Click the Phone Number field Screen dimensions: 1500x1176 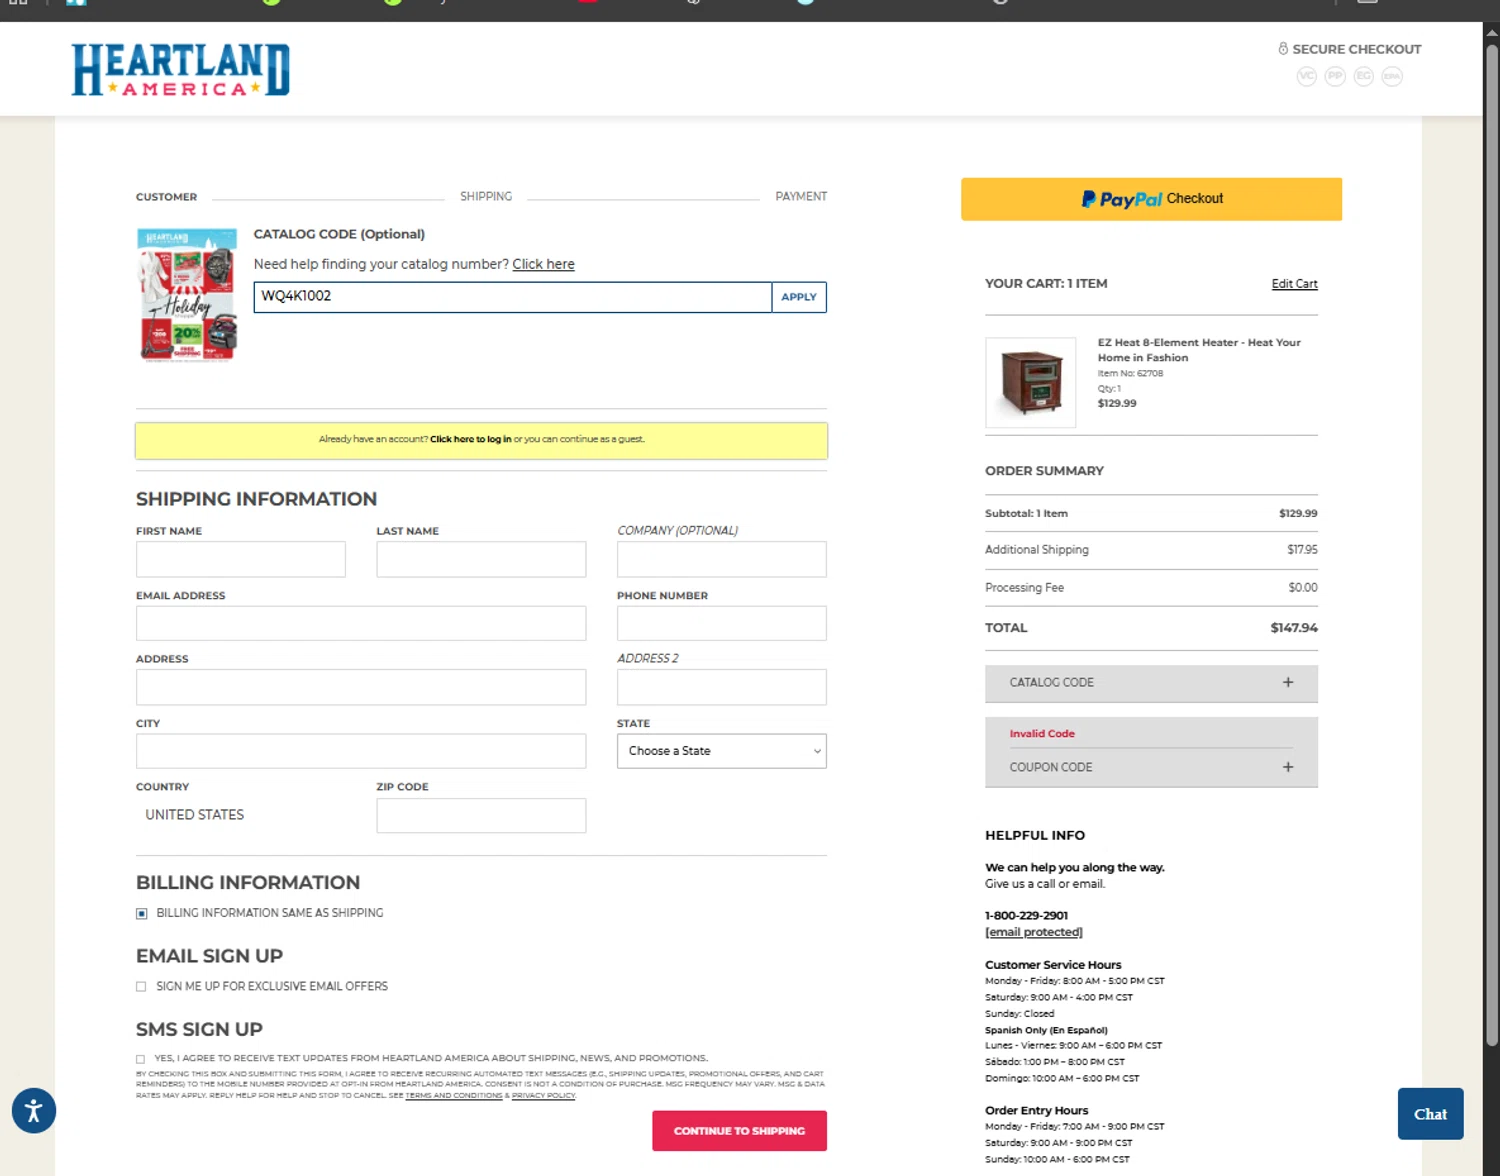[x=721, y=623]
